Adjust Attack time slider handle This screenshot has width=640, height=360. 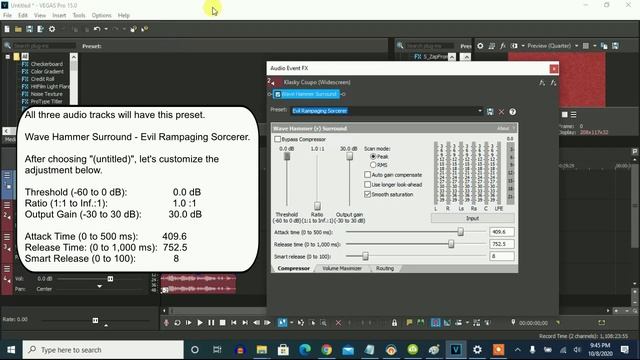(x=460, y=231)
